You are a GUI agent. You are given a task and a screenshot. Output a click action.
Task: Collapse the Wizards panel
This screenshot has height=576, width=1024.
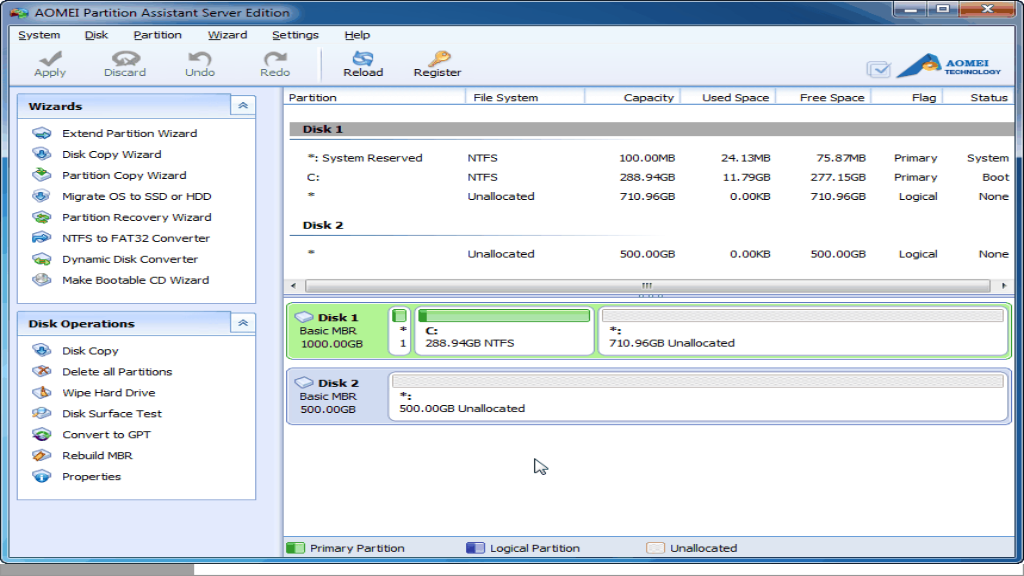coord(243,106)
